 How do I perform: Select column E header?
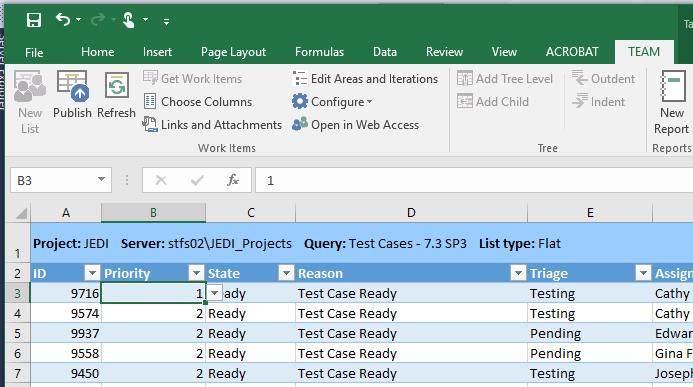click(590, 213)
